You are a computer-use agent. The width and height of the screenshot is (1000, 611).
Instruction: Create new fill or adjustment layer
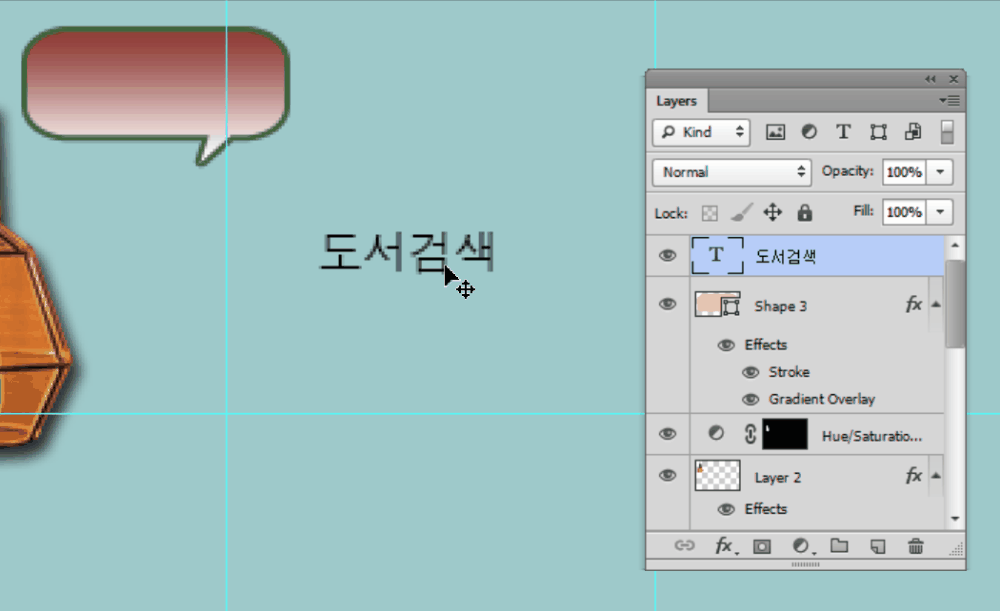pos(802,546)
